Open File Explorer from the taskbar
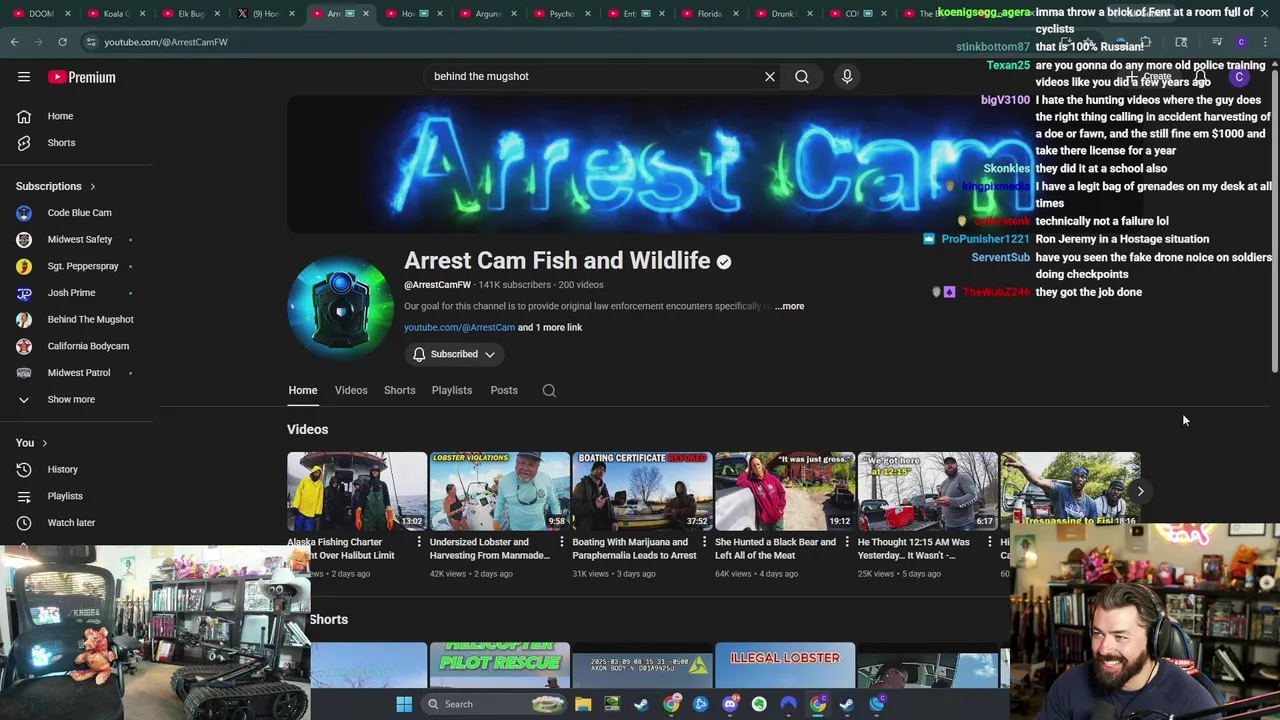The height and width of the screenshot is (720, 1280). 583,704
